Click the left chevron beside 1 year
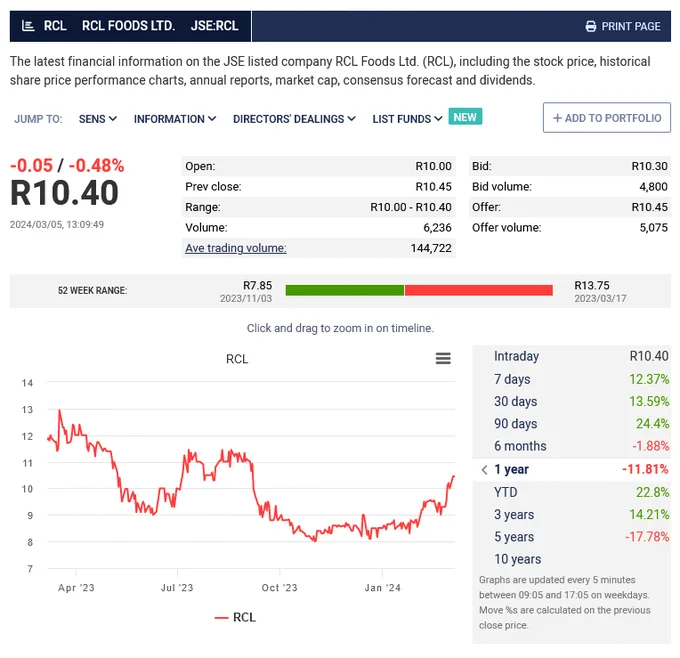The width and height of the screenshot is (680, 658). pyautogui.click(x=484, y=470)
